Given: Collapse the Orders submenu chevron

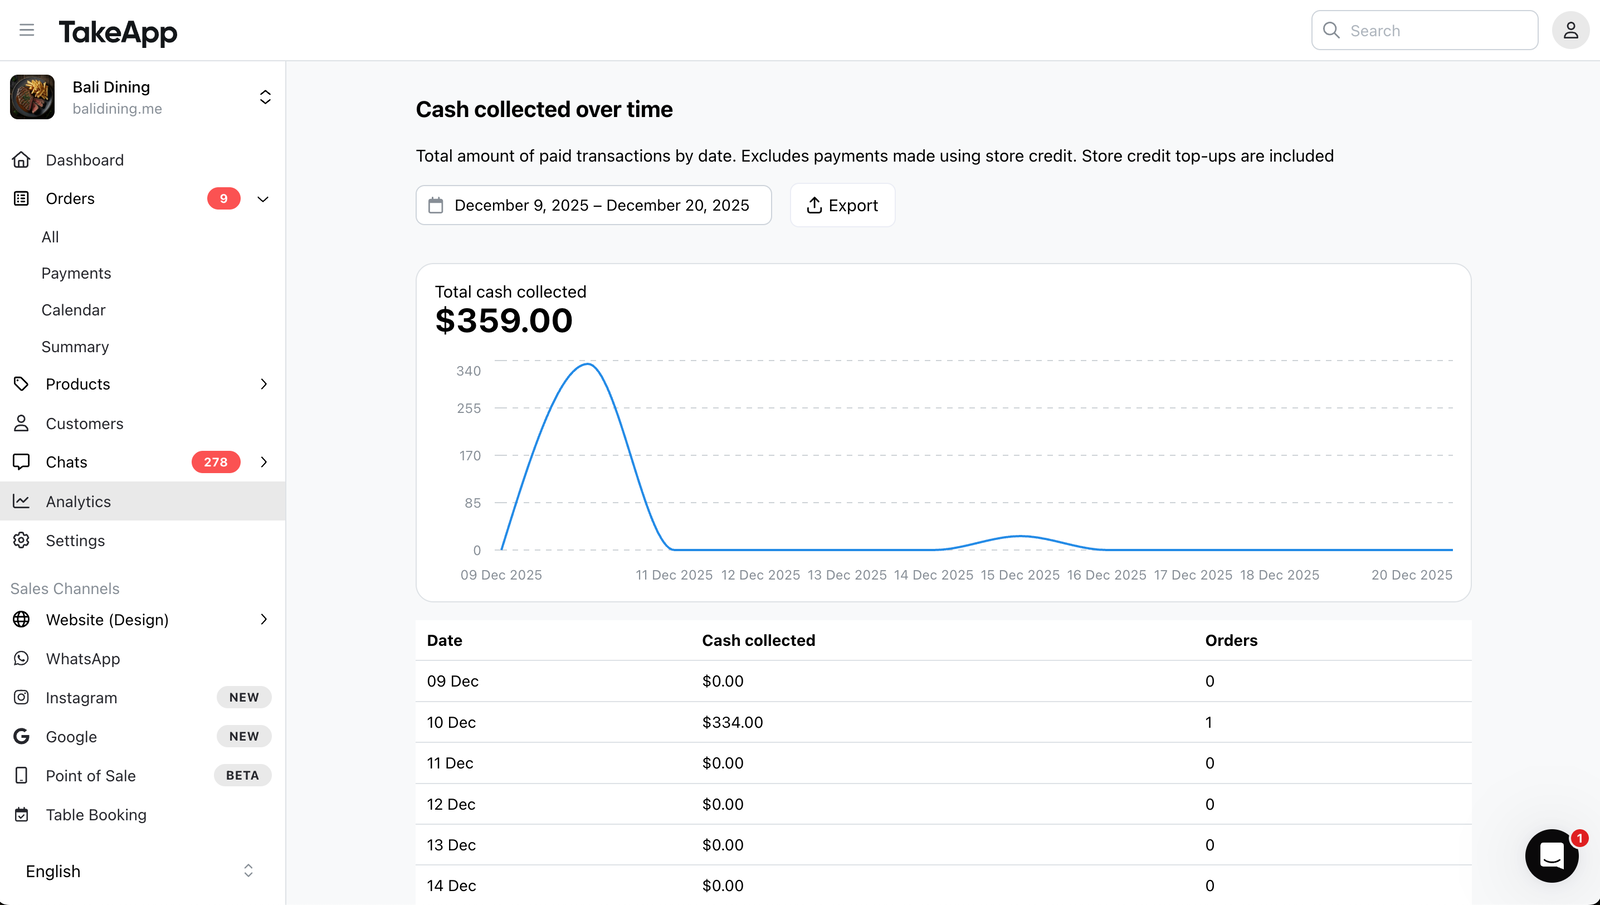Looking at the screenshot, I should [263, 199].
